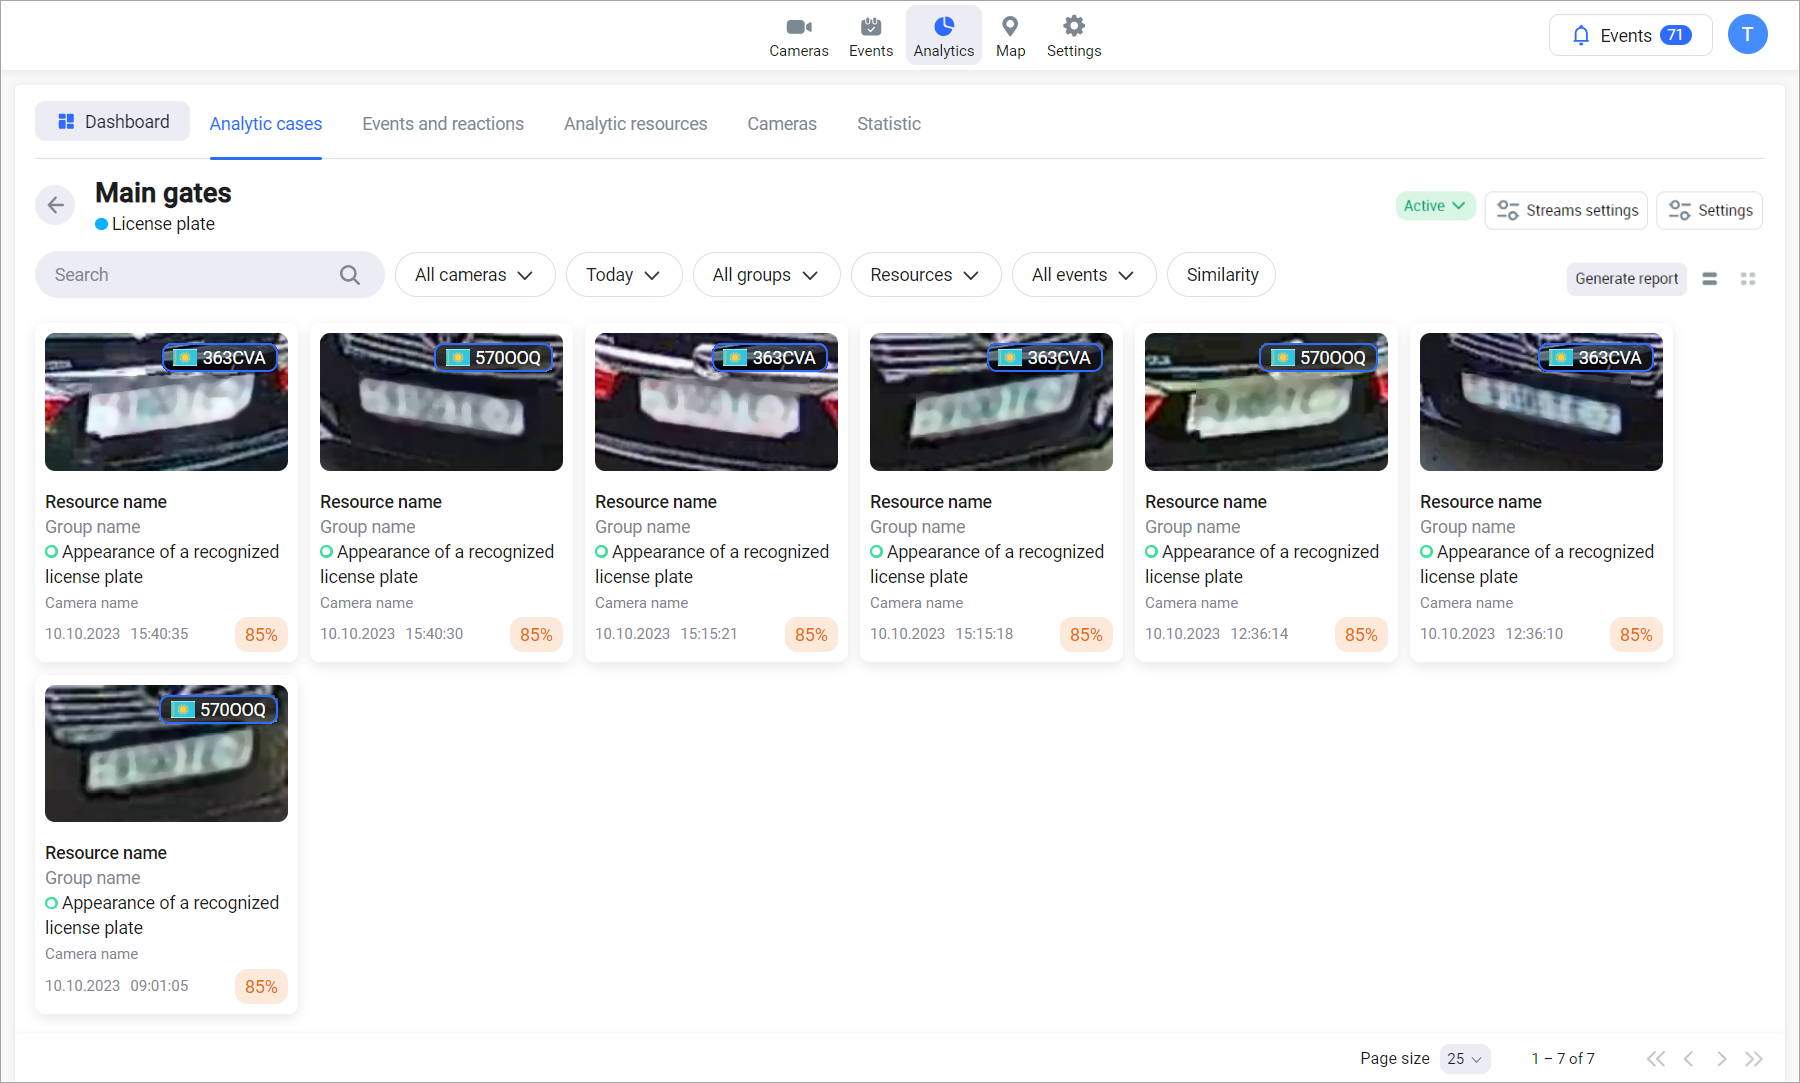The height and width of the screenshot is (1083, 1800).
Task: Expand the All cameras dropdown
Action: (474, 275)
